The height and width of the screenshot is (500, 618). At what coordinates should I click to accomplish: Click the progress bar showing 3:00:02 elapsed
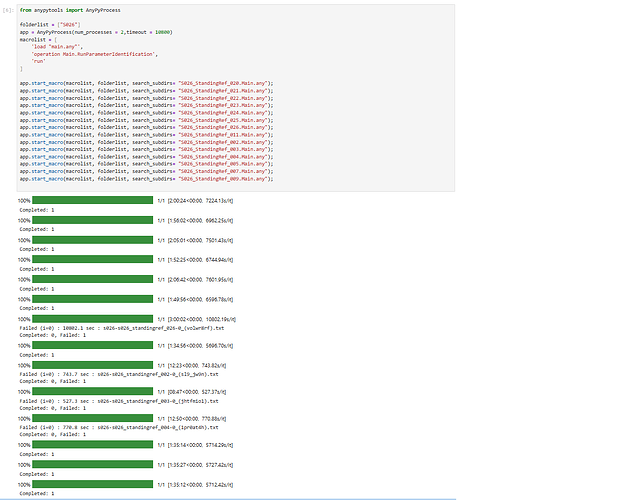tap(92, 319)
